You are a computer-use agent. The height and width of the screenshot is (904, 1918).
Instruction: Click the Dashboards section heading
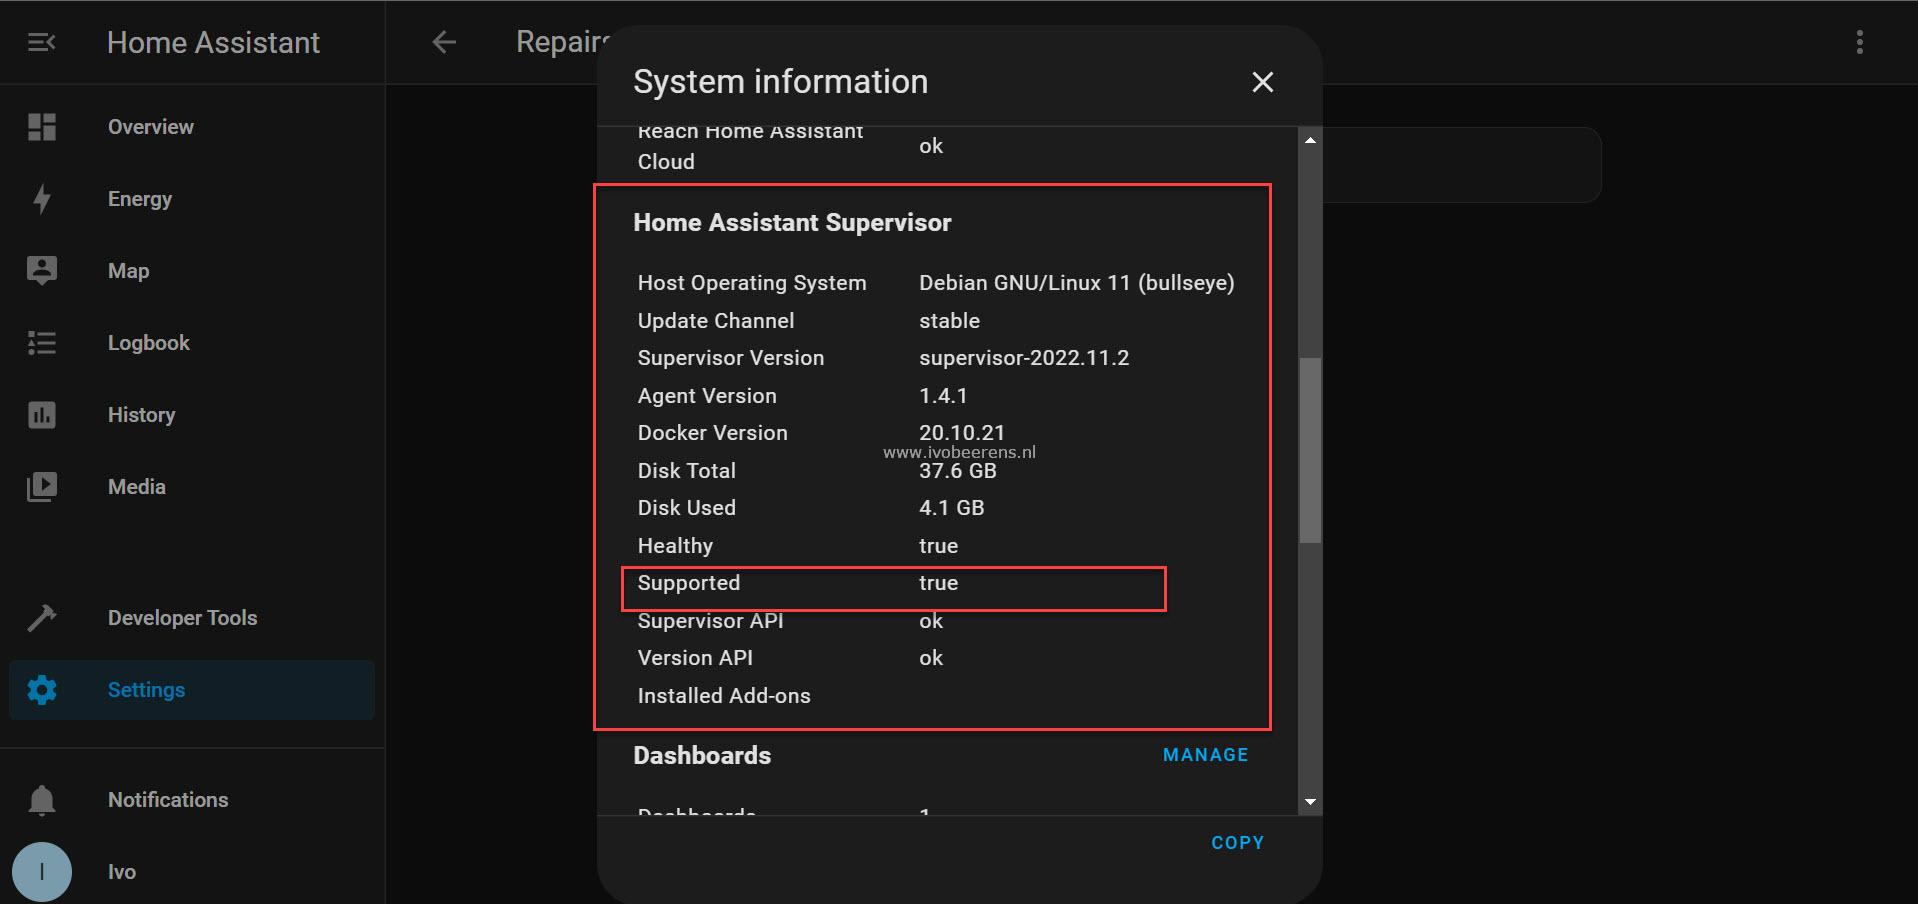[702, 755]
